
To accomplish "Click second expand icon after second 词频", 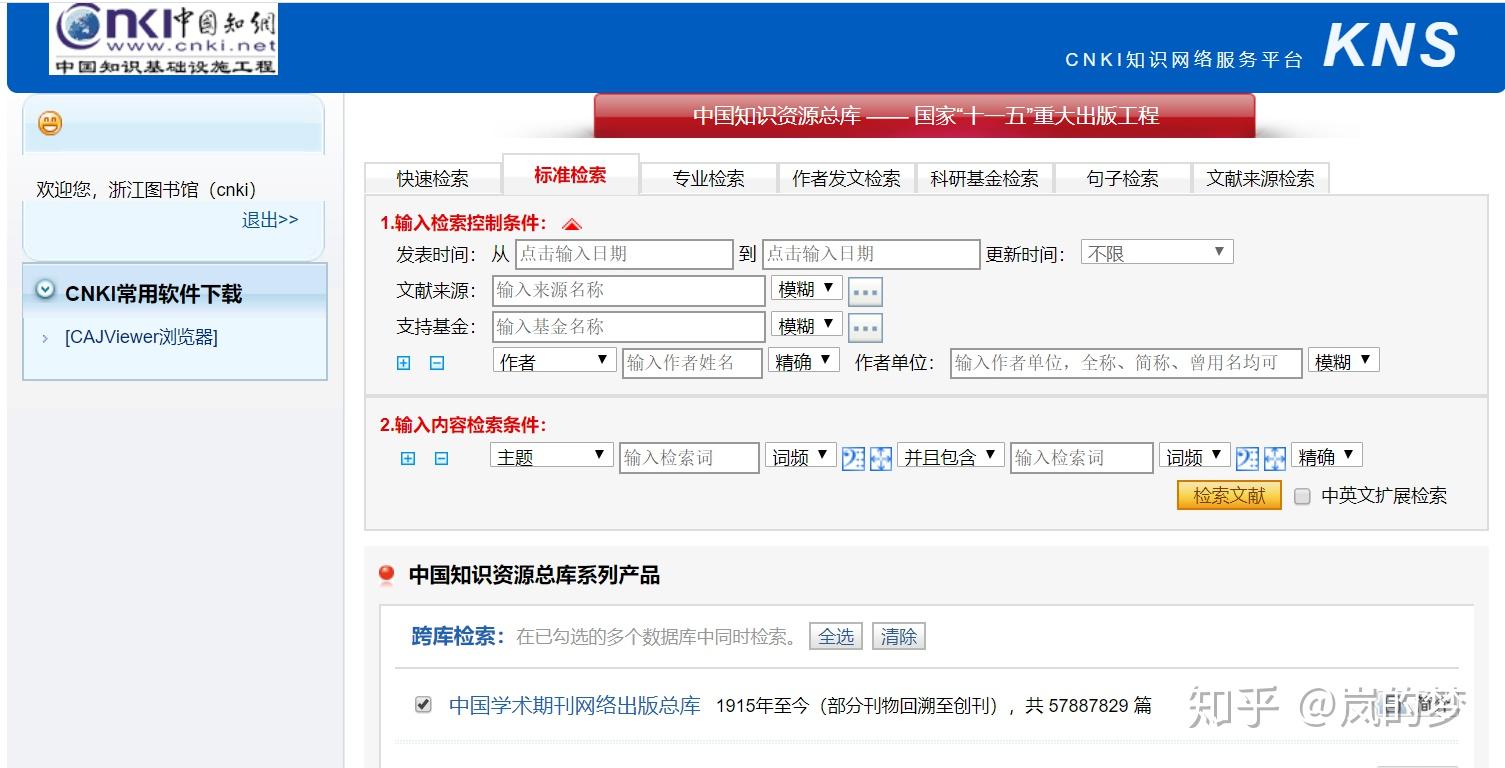I will point(1275,458).
